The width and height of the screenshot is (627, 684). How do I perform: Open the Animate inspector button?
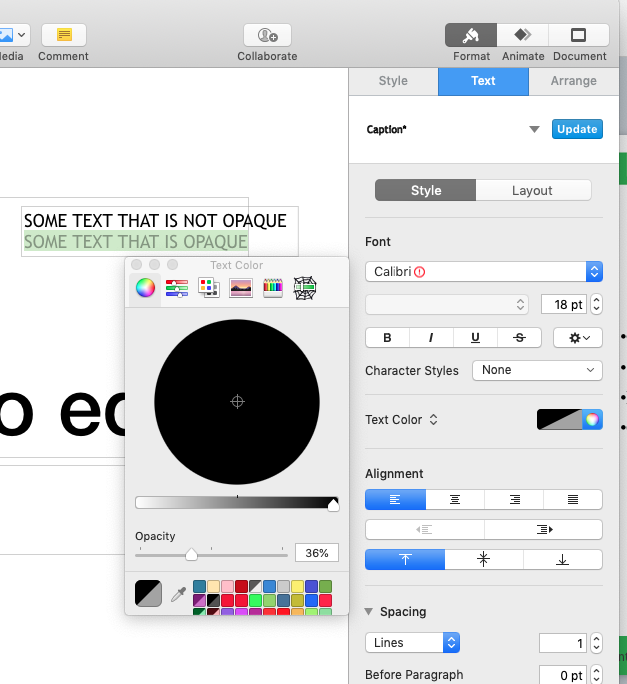(522, 35)
